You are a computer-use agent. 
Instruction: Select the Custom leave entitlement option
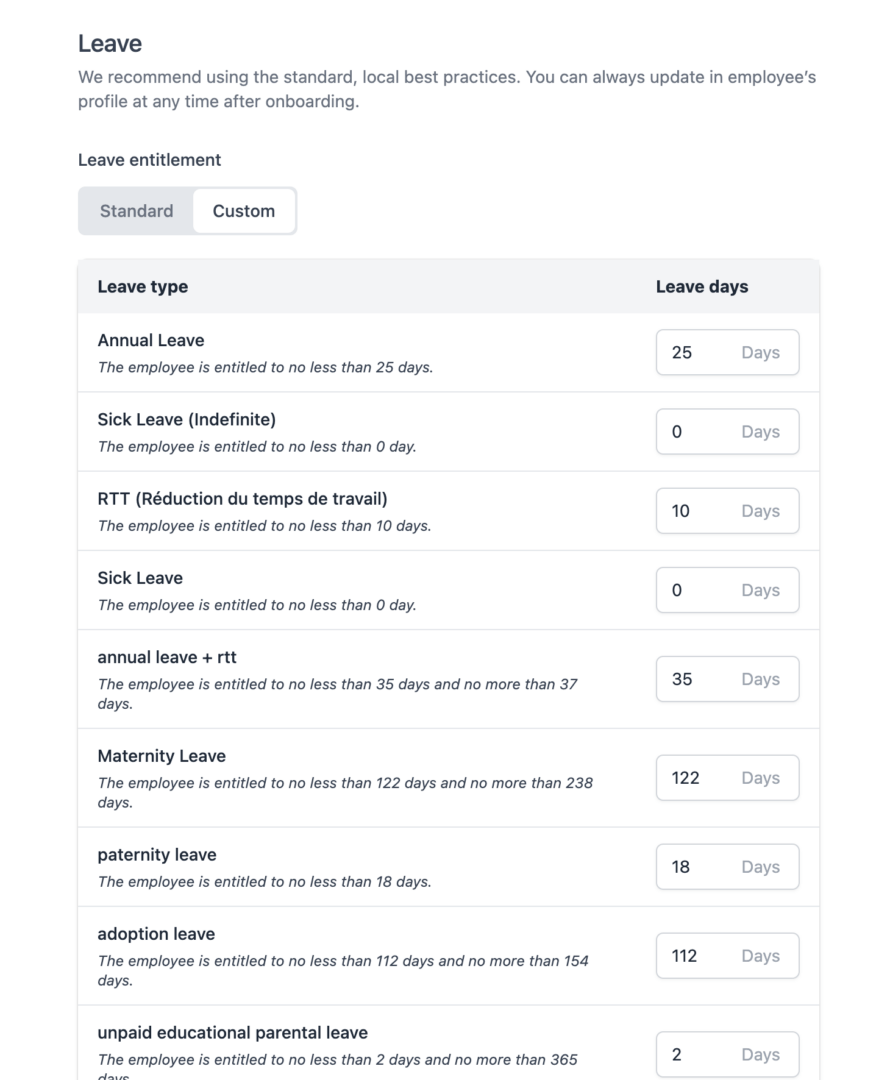(244, 211)
